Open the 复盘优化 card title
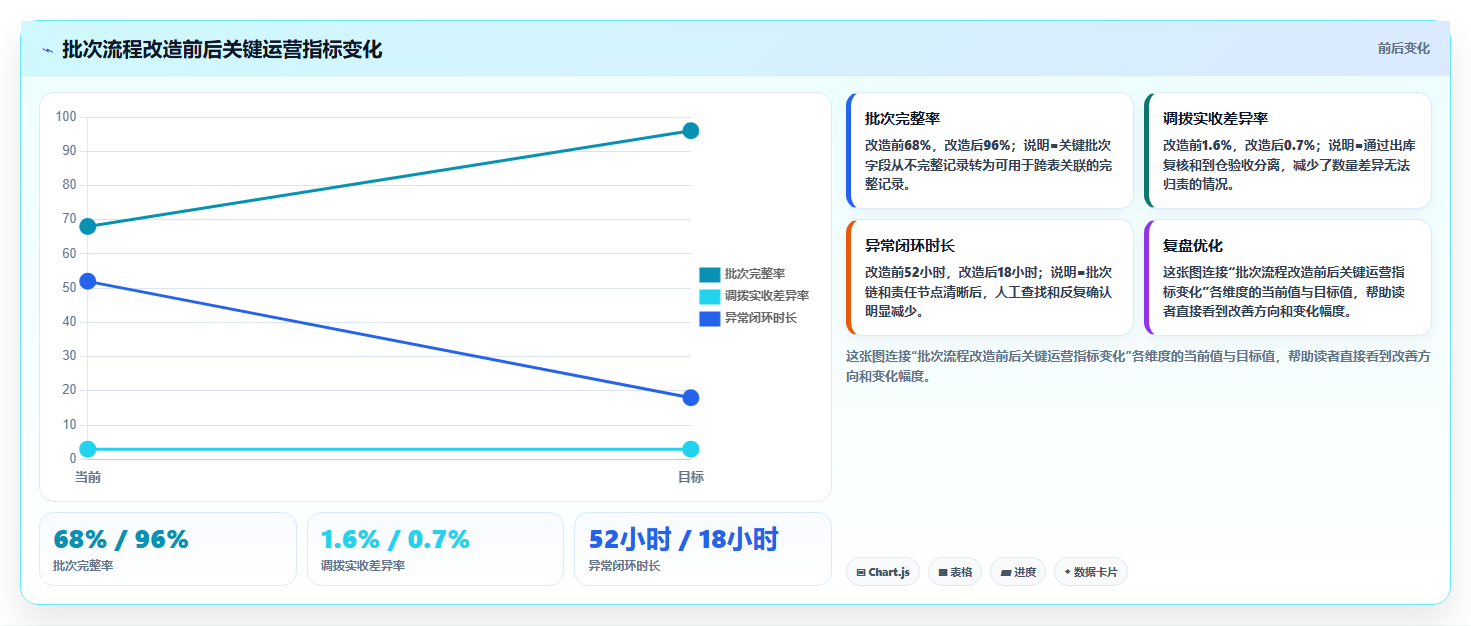1471x626 pixels. click(x=1193, y=245)
